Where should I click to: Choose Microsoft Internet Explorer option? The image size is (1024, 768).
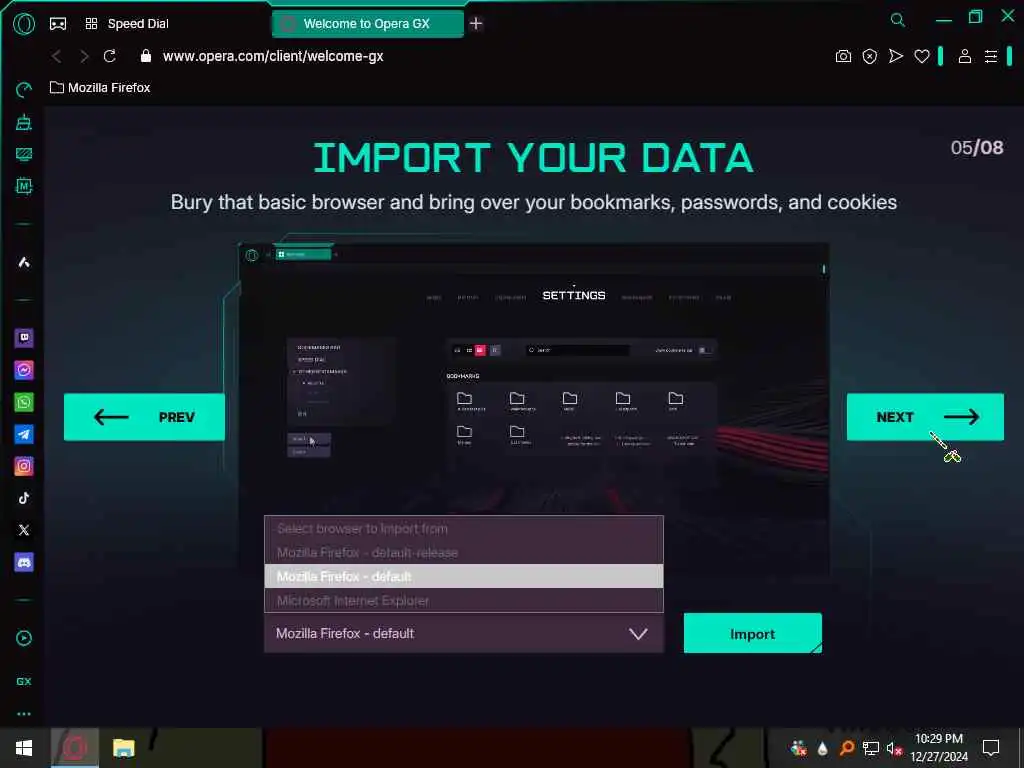pos(464,600)
